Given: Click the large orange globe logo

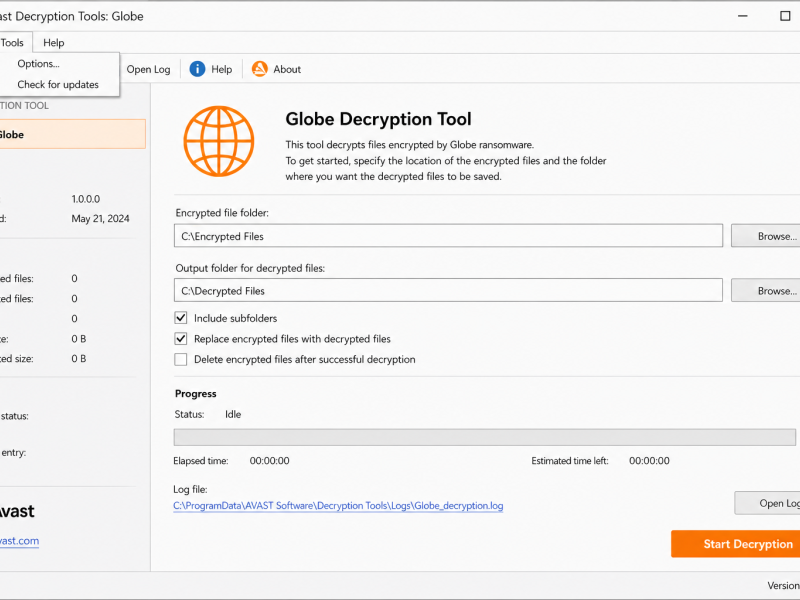Looking at the screenshot, I should point(219,141).
